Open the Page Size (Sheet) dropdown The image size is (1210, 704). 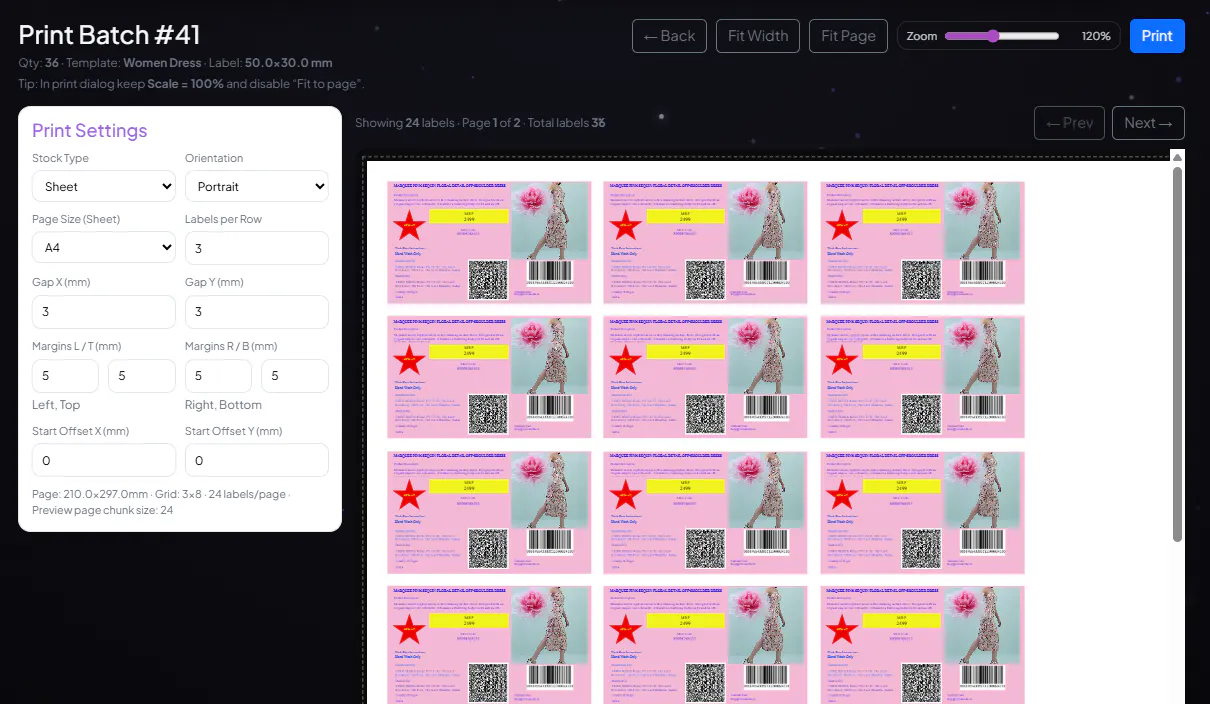pyautogui.click(x=104, y=247)
